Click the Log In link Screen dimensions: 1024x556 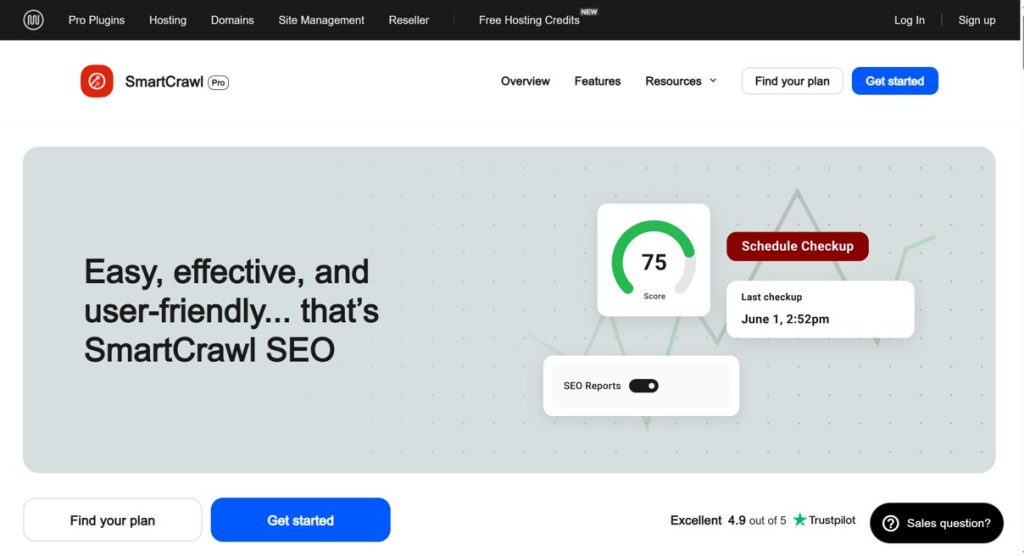coord(909,20)
